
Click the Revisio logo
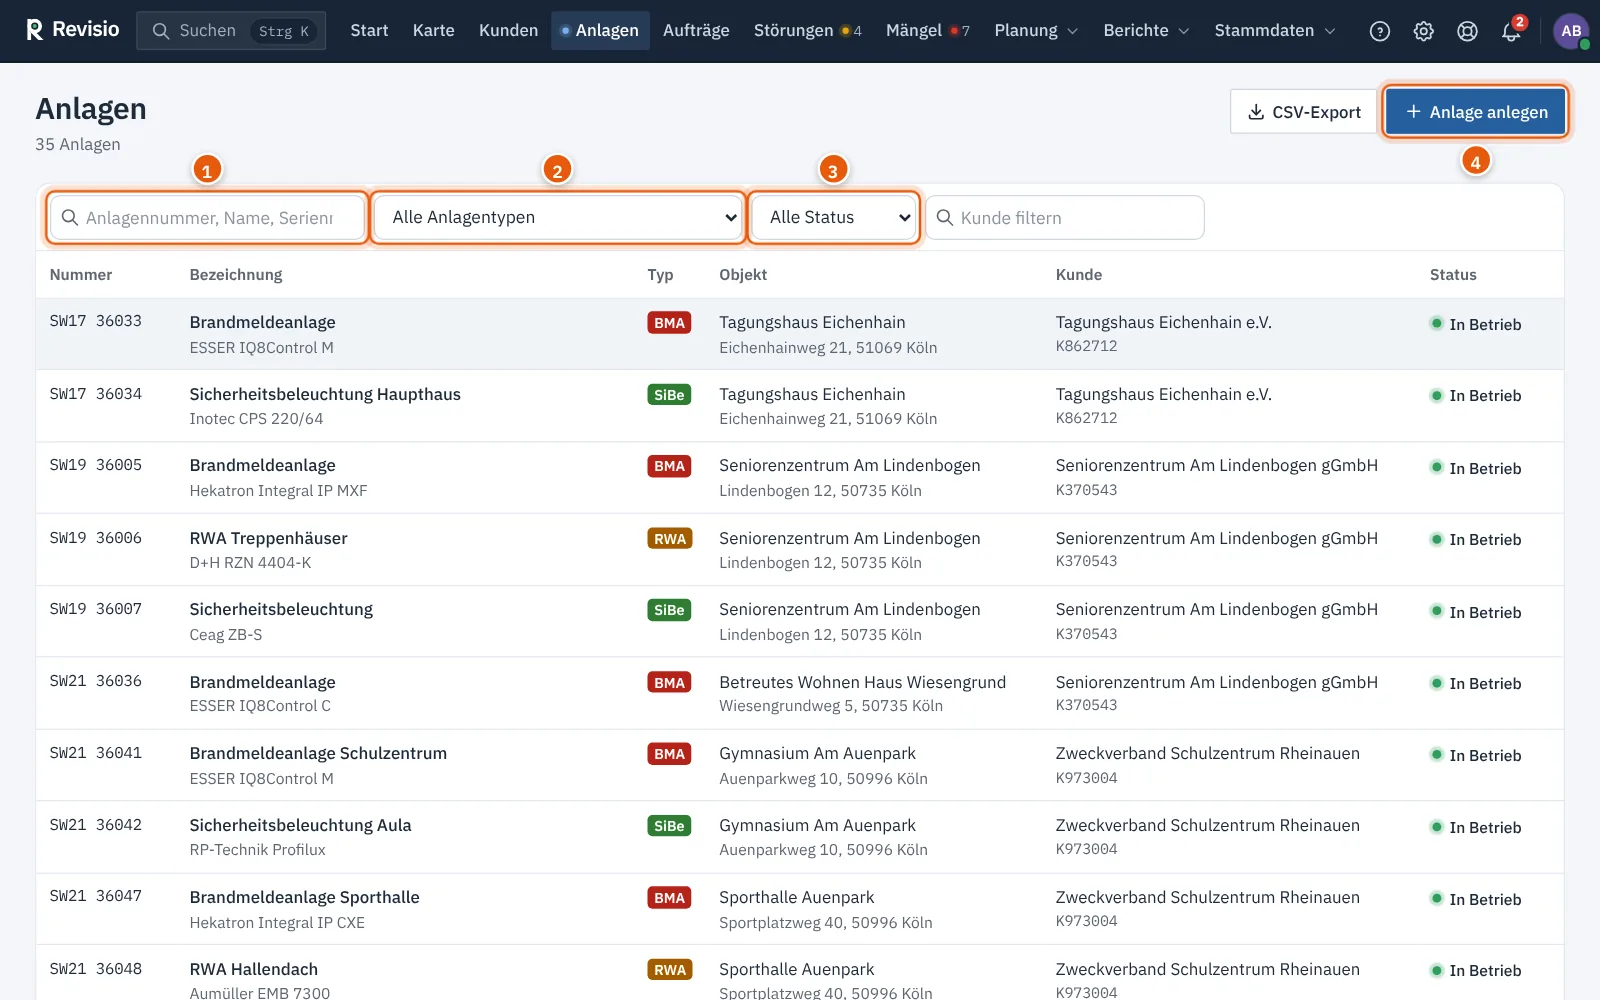[72, 30]
